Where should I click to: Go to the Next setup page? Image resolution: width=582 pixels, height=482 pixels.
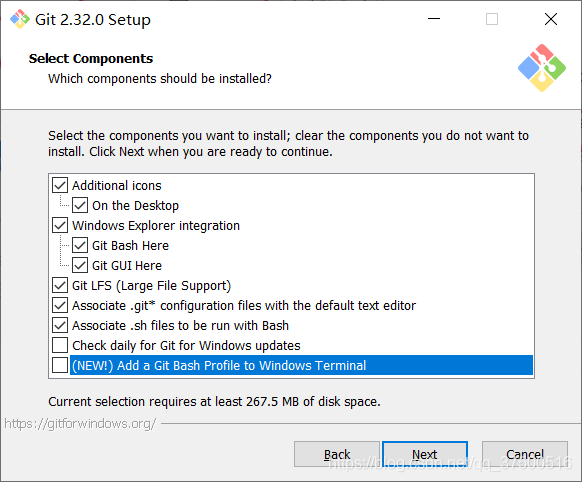click(x=425, y=454)
